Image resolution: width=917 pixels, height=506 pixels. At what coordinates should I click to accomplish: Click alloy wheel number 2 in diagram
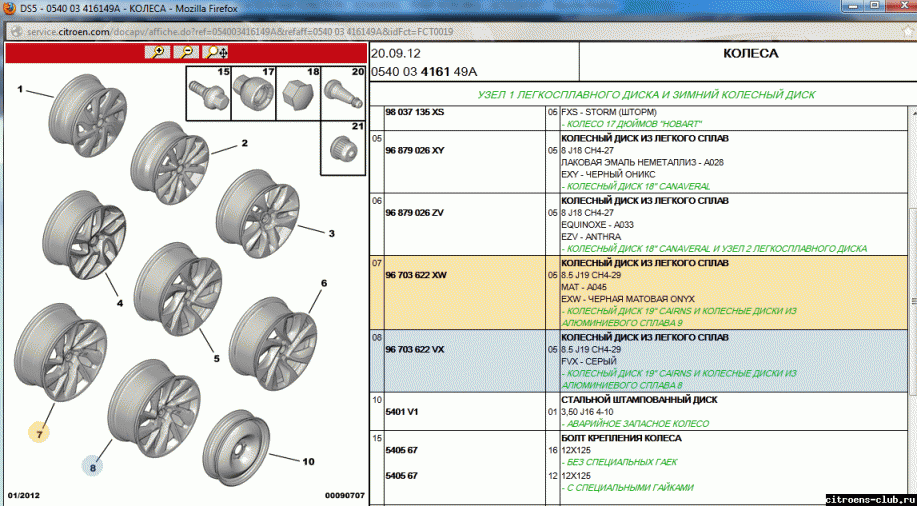coord(170,163)
